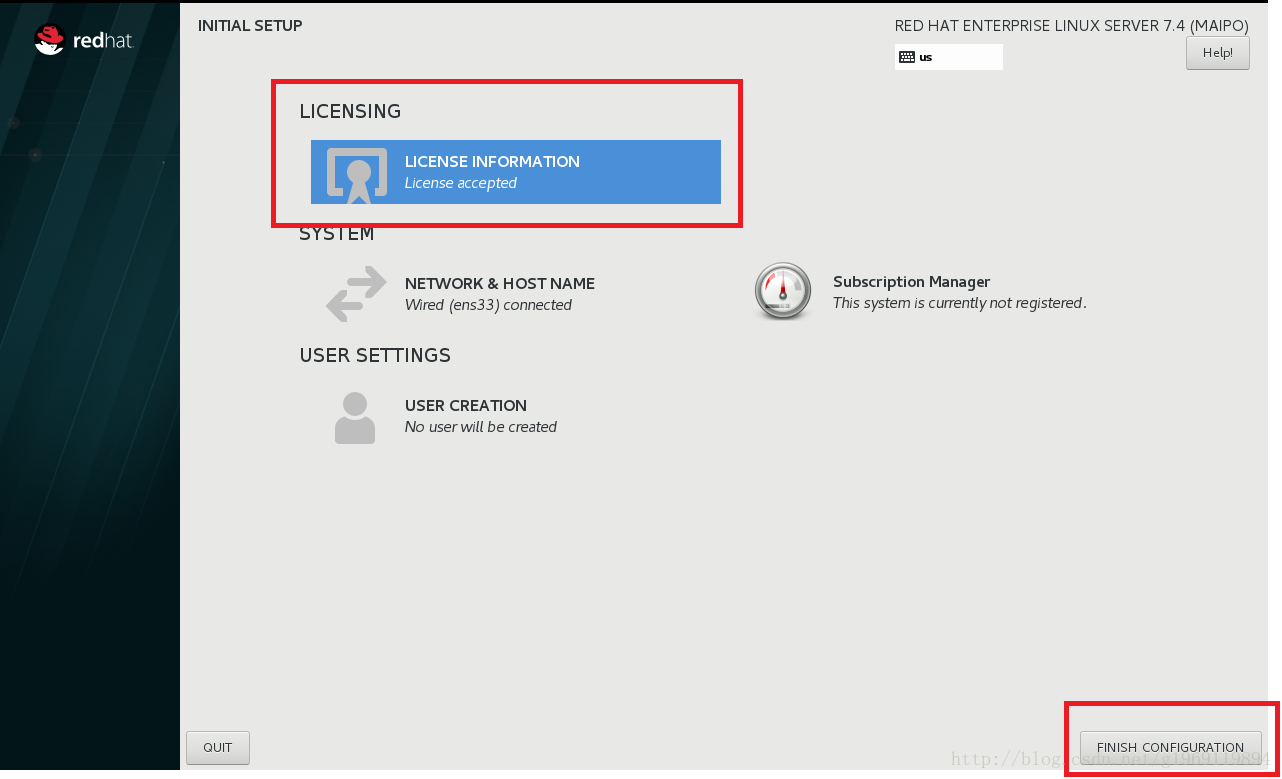Open the Help button
The height and width of the screenshot is (779, 1282).
(1217, 53)
